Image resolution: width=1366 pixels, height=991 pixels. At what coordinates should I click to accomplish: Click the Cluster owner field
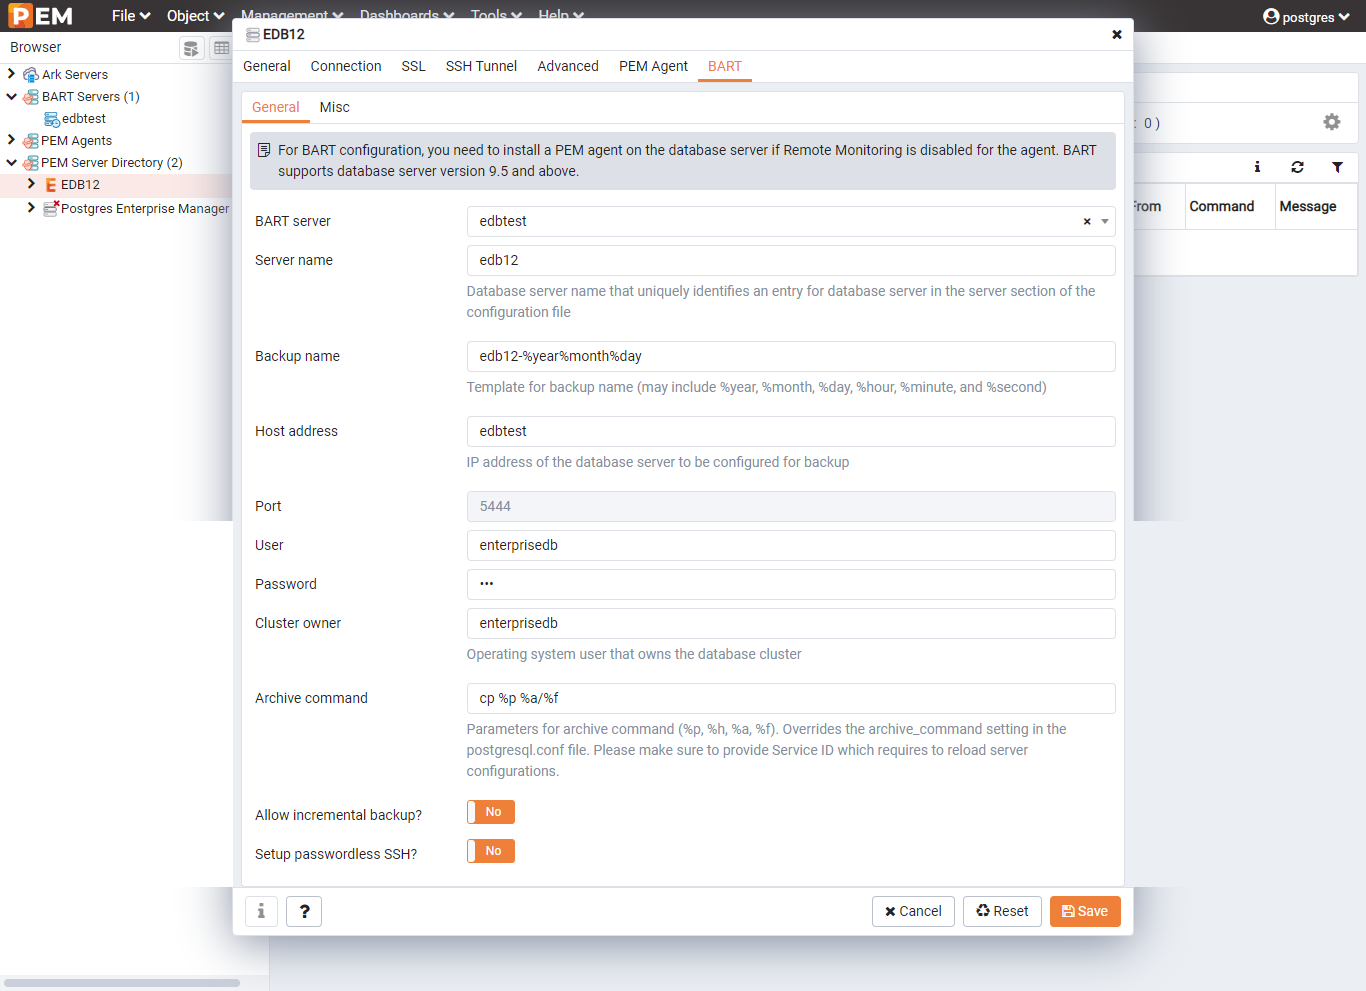coord(791,623)
